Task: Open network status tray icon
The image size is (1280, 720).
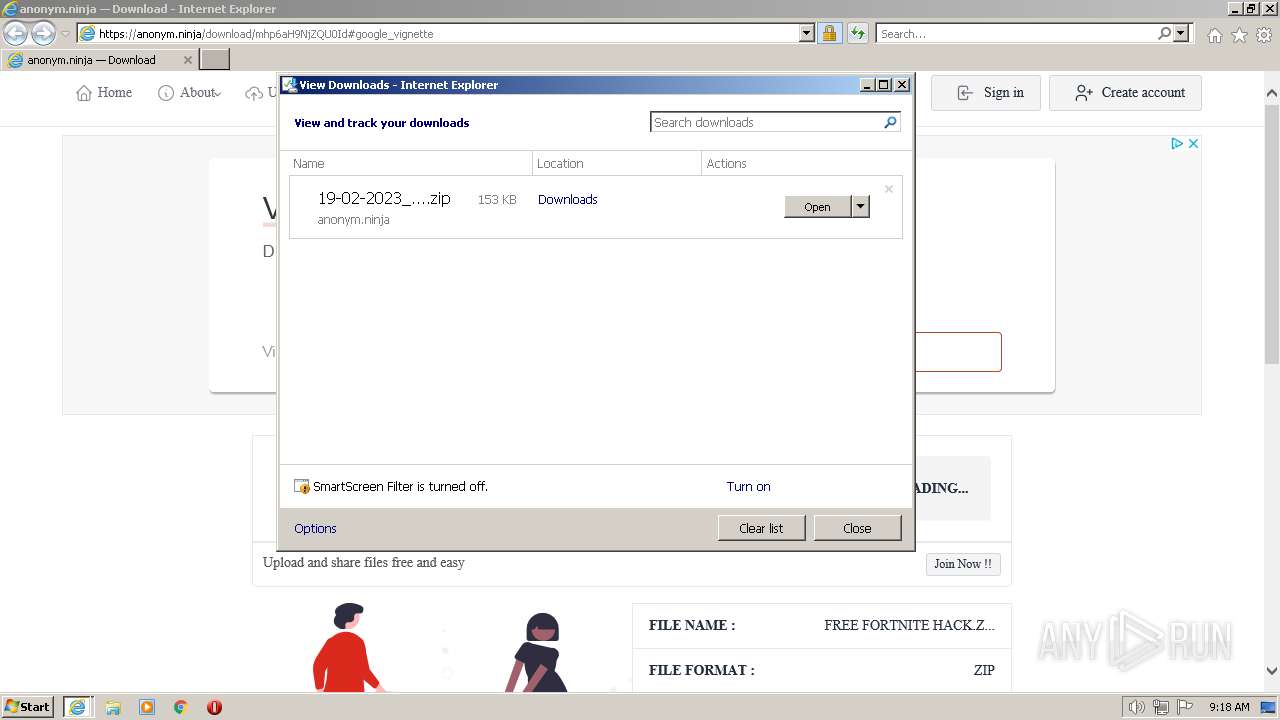Action: coord(1161,707)
